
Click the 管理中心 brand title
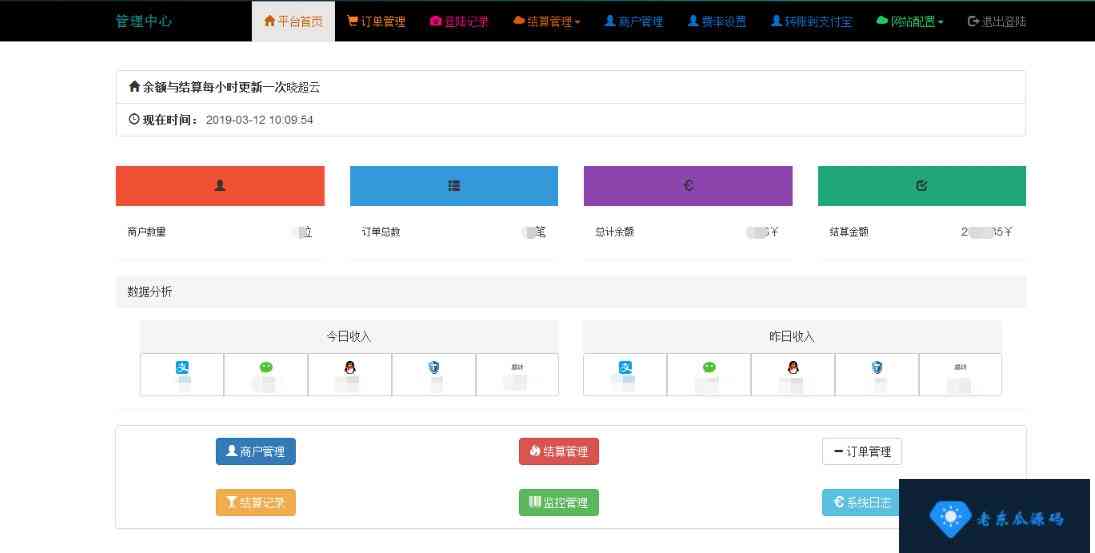(144, 21)
